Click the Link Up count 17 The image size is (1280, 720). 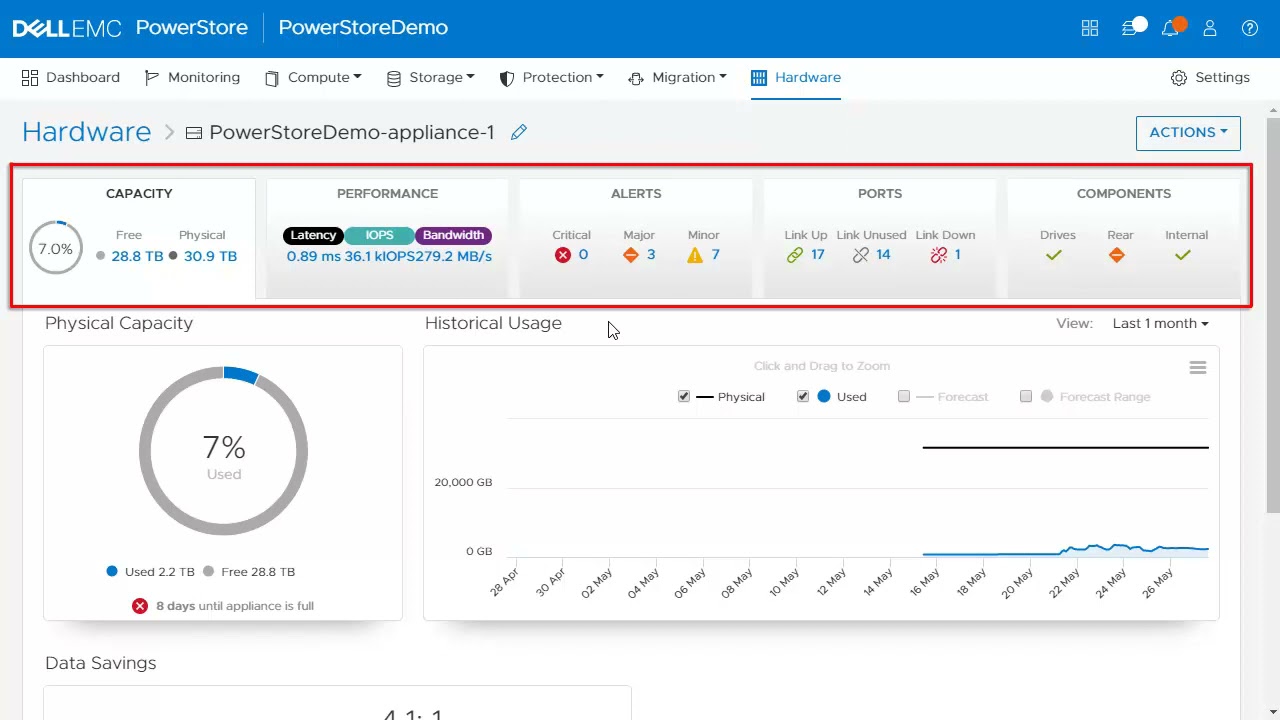(818, 255)
